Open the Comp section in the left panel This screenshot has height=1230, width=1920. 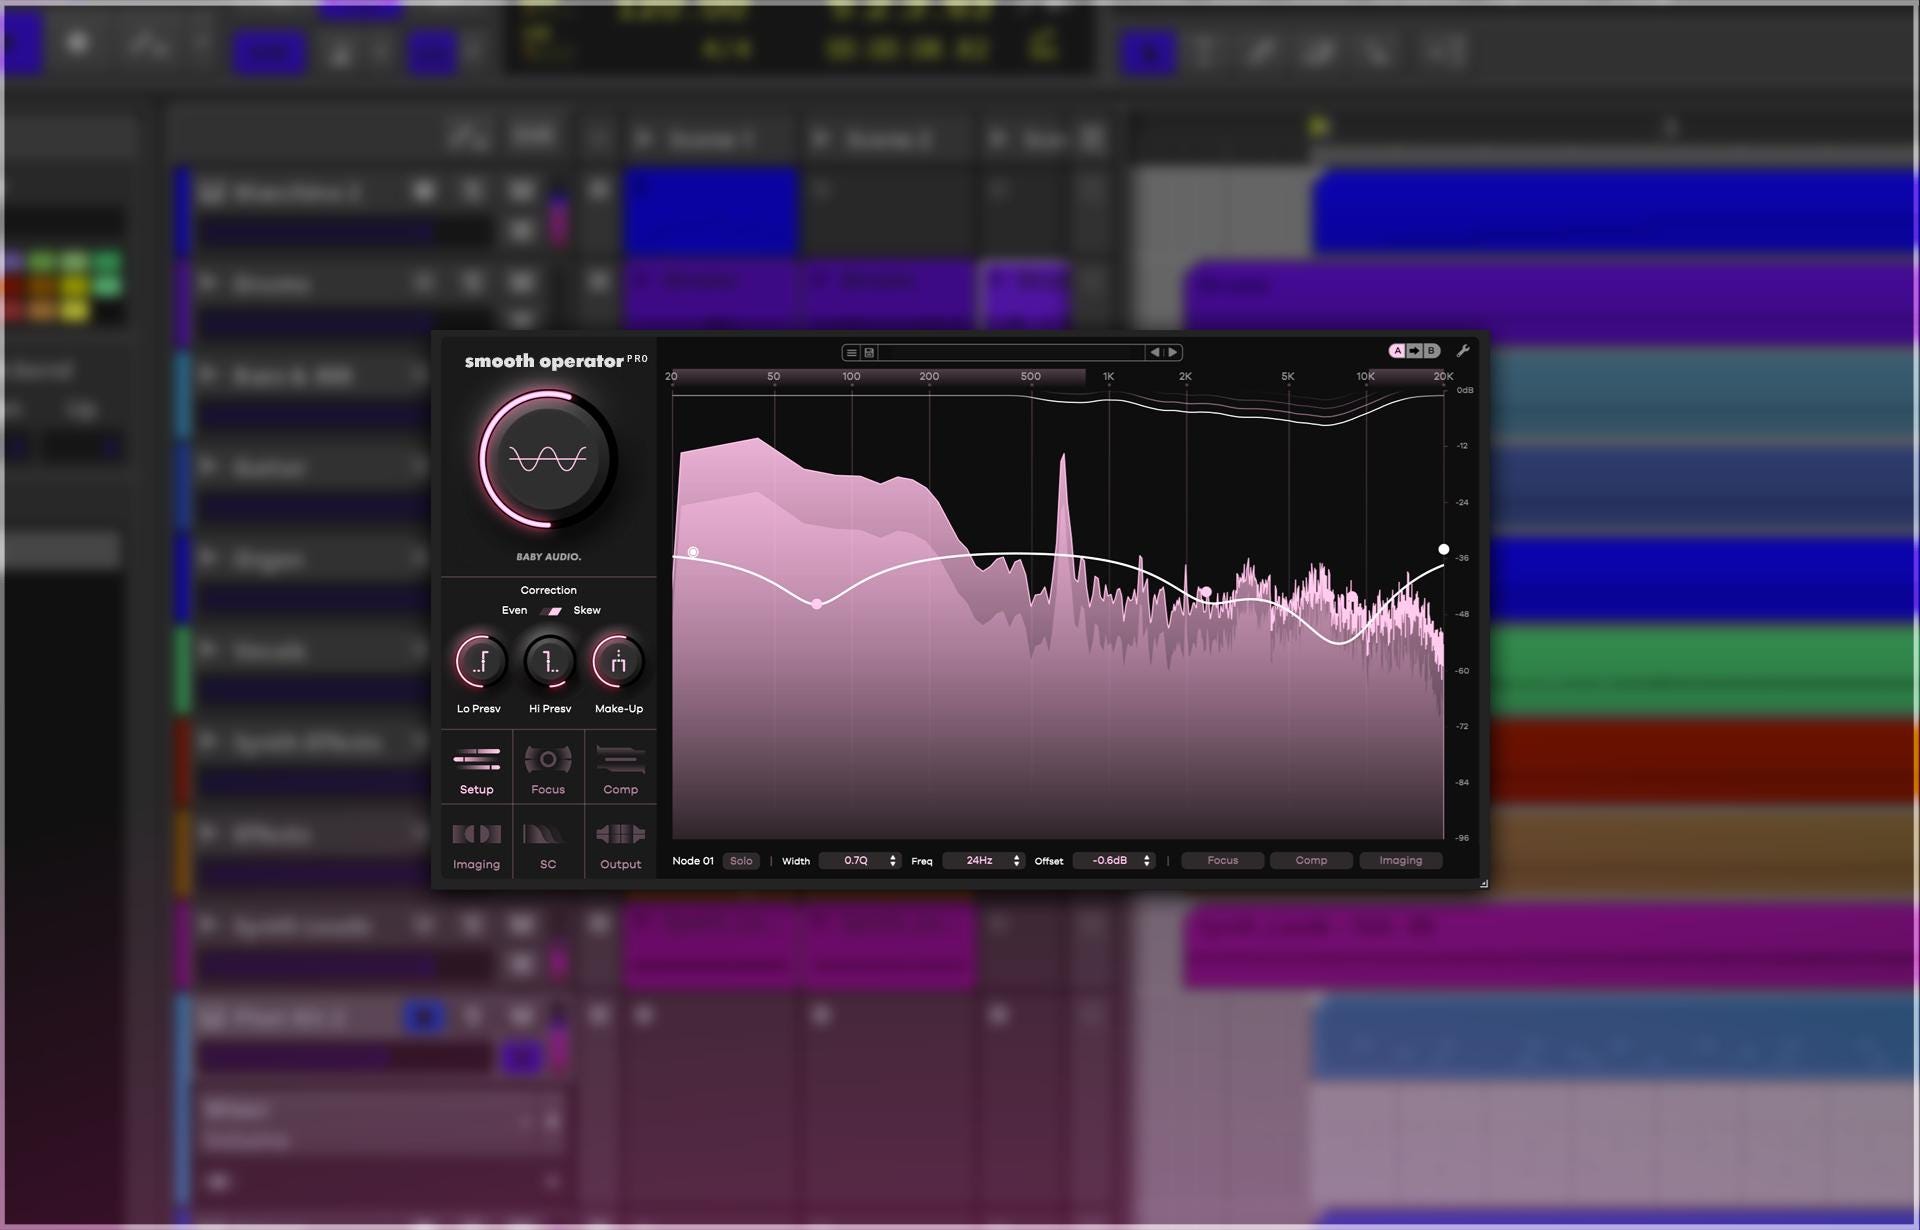coord(620,770)
